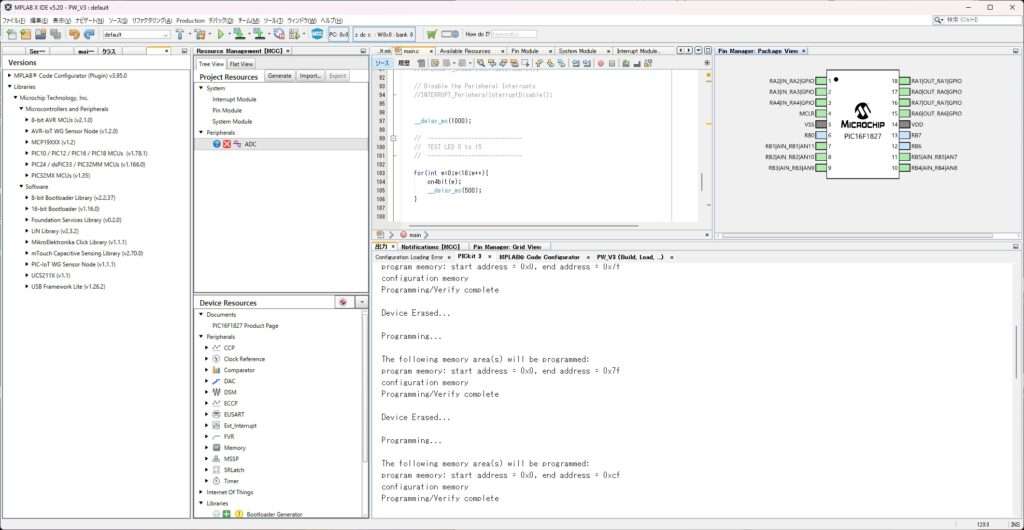Click the New File toolbar icon
Viewport: 1024px width, 530px height.
click(11, 34)
